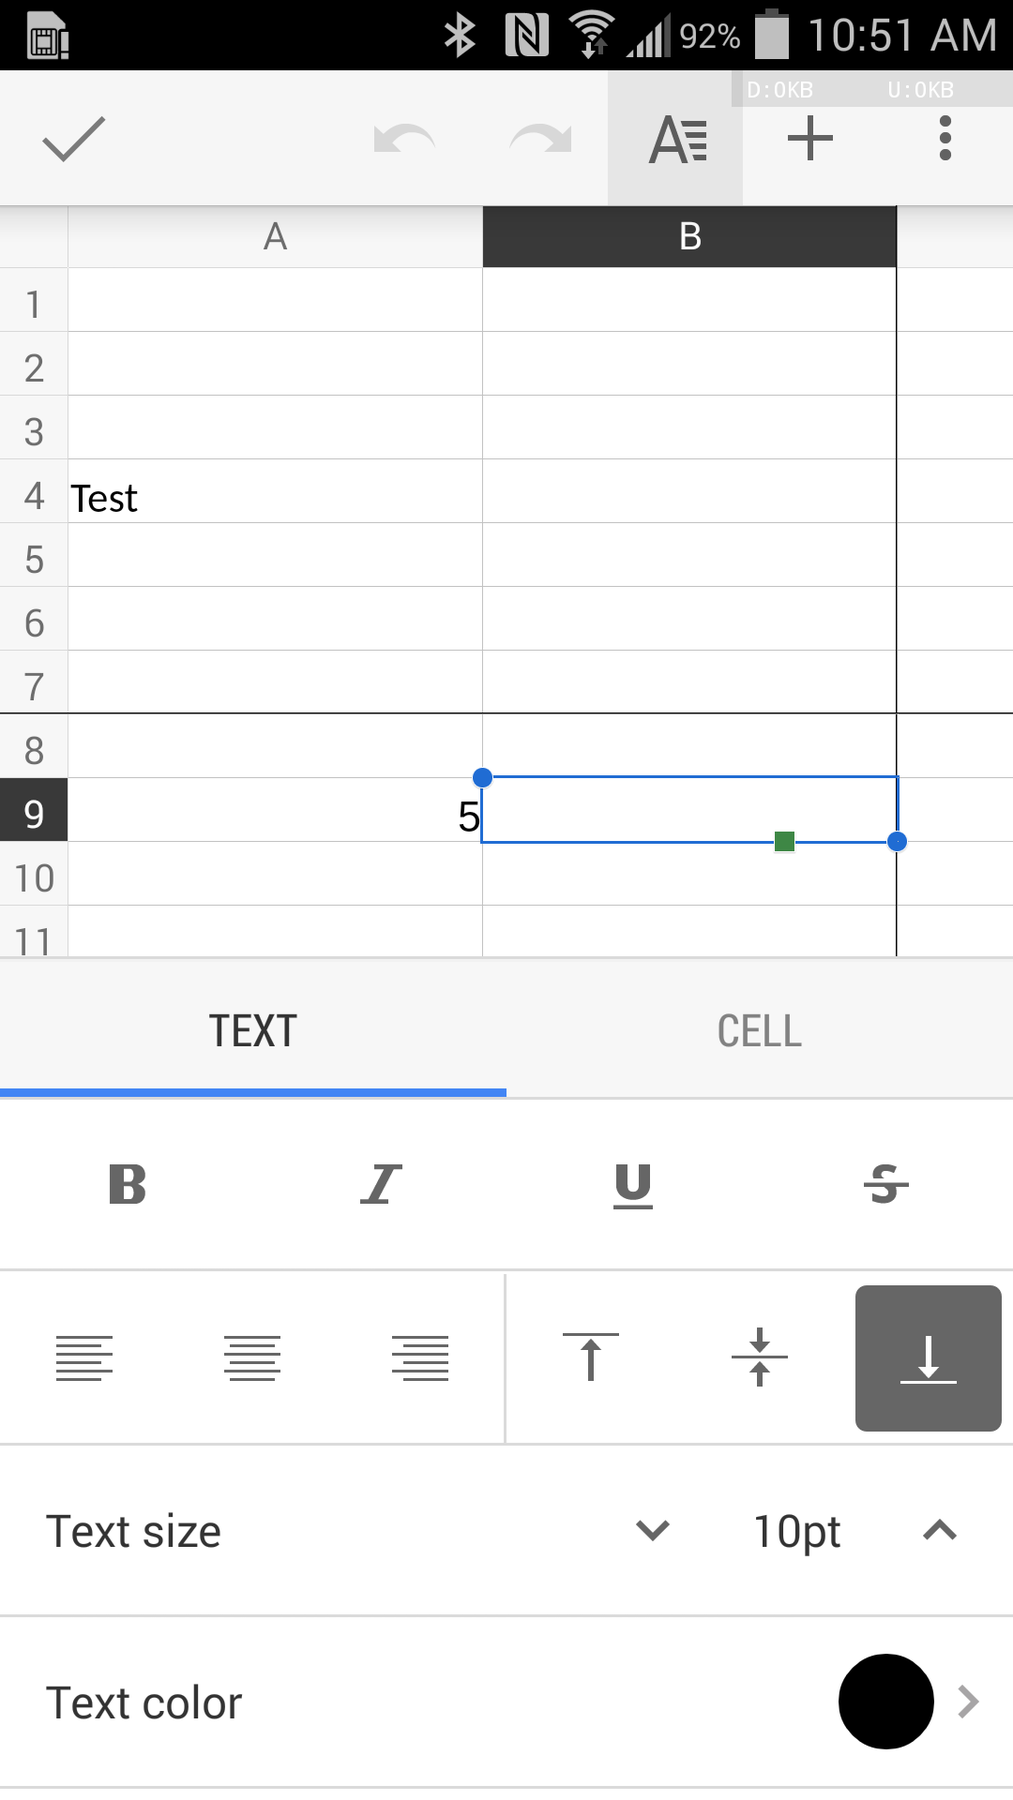Enable center text alignment
Screen dimensions: 1013x1800
click(252, 1357)
